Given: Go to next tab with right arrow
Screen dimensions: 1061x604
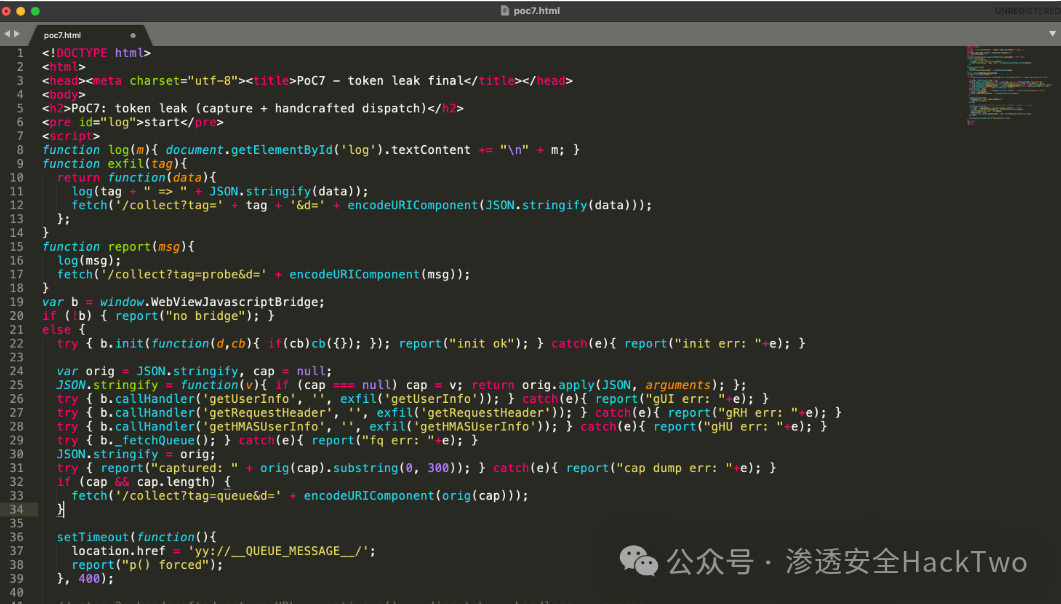Looking at the screenshot, I should click(17, 34).
